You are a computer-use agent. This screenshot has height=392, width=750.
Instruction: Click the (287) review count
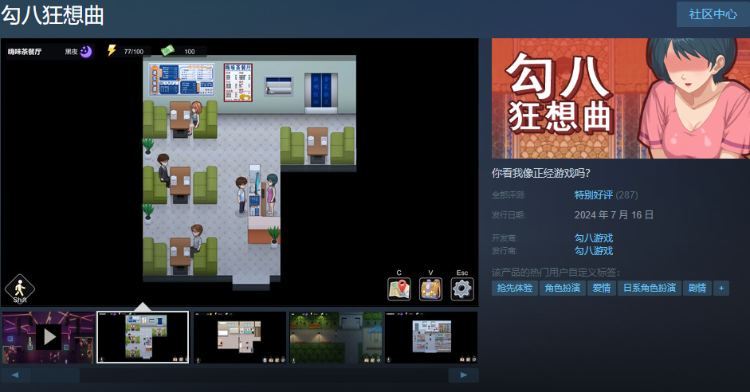pyautogui.click(x=627, y=195)
